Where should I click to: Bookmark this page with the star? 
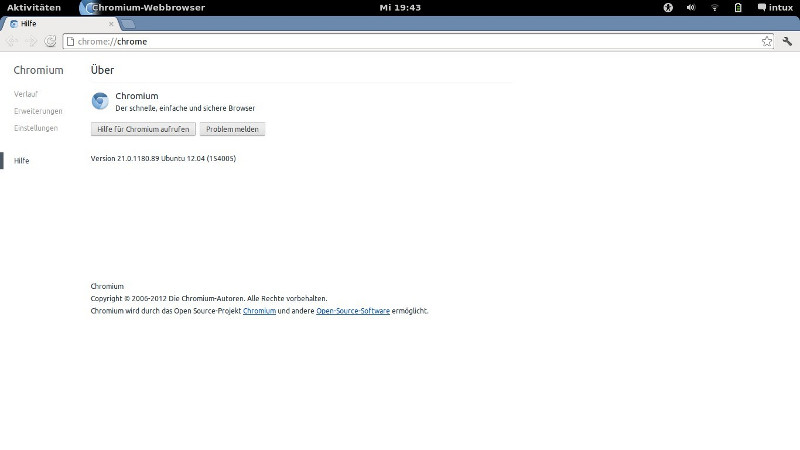(x=767, y=41)
